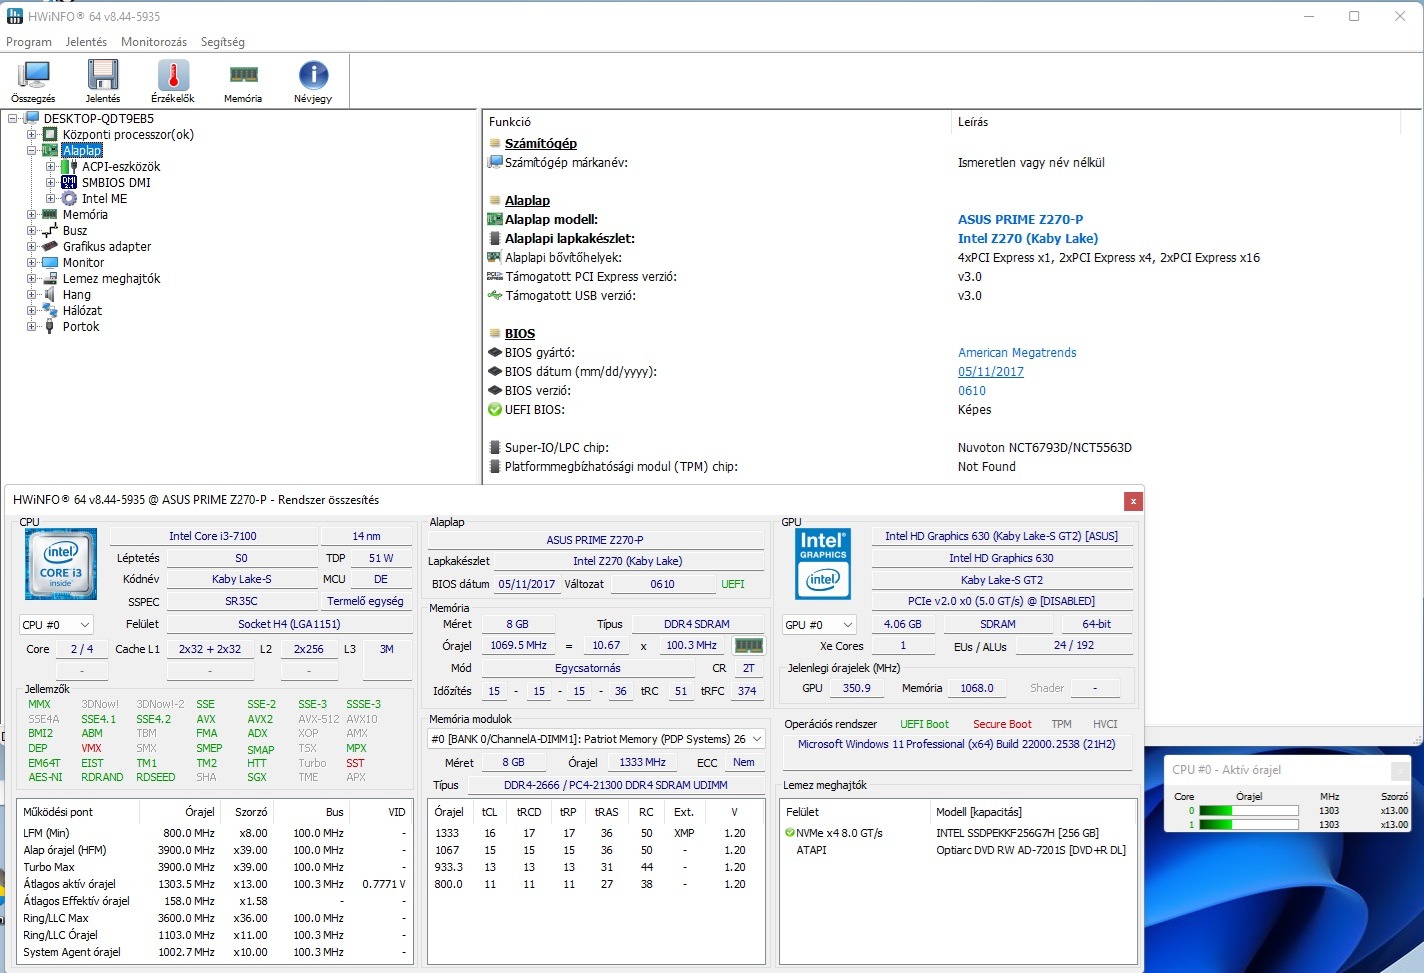
Task: Open the Monitorozás menu
Action: [154, 42]
